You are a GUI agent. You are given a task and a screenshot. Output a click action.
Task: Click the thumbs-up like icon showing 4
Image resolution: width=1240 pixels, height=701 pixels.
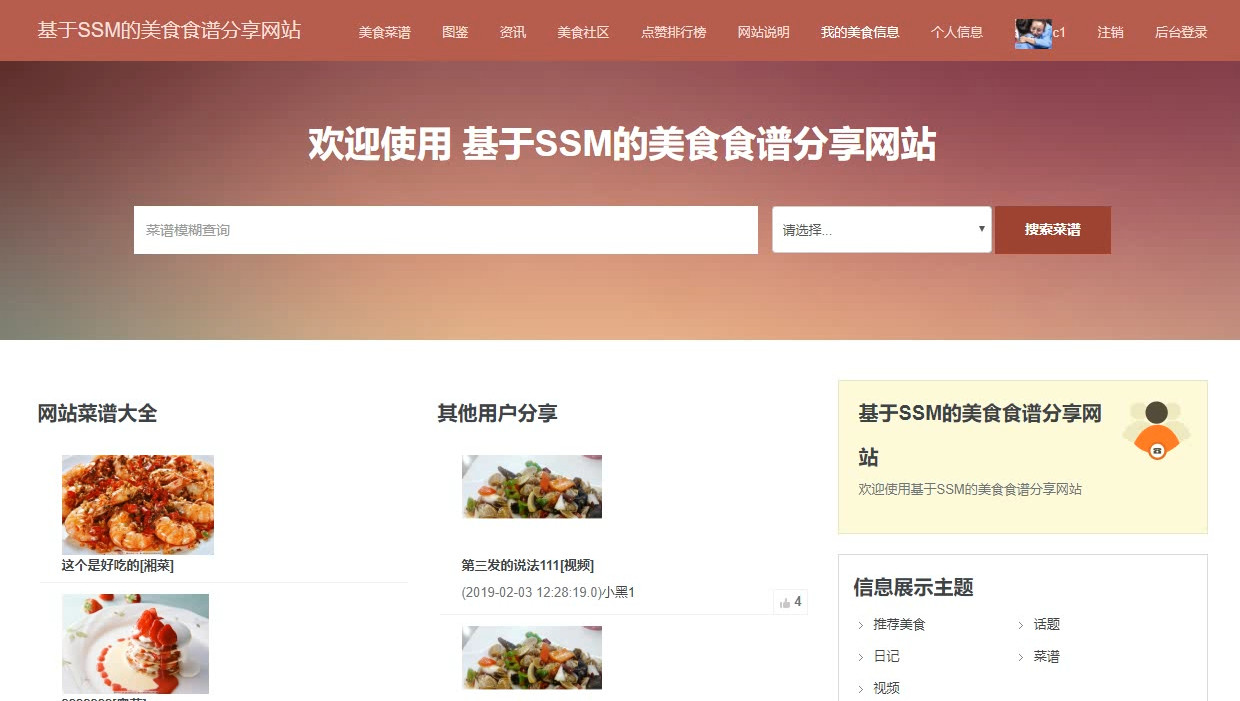(x=785, y=603)
